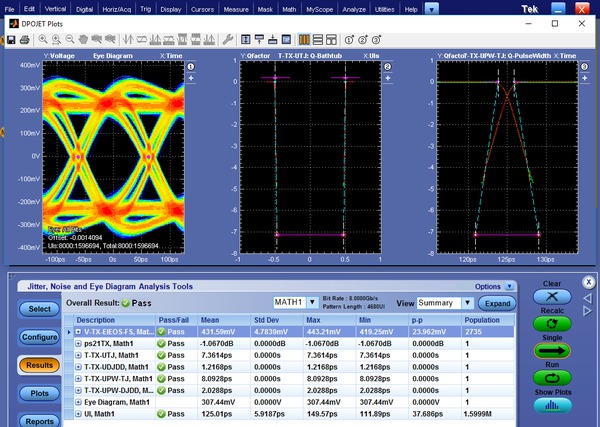Click the Save icon in DPOJET Plots toolbar

(x=10, y=41)
